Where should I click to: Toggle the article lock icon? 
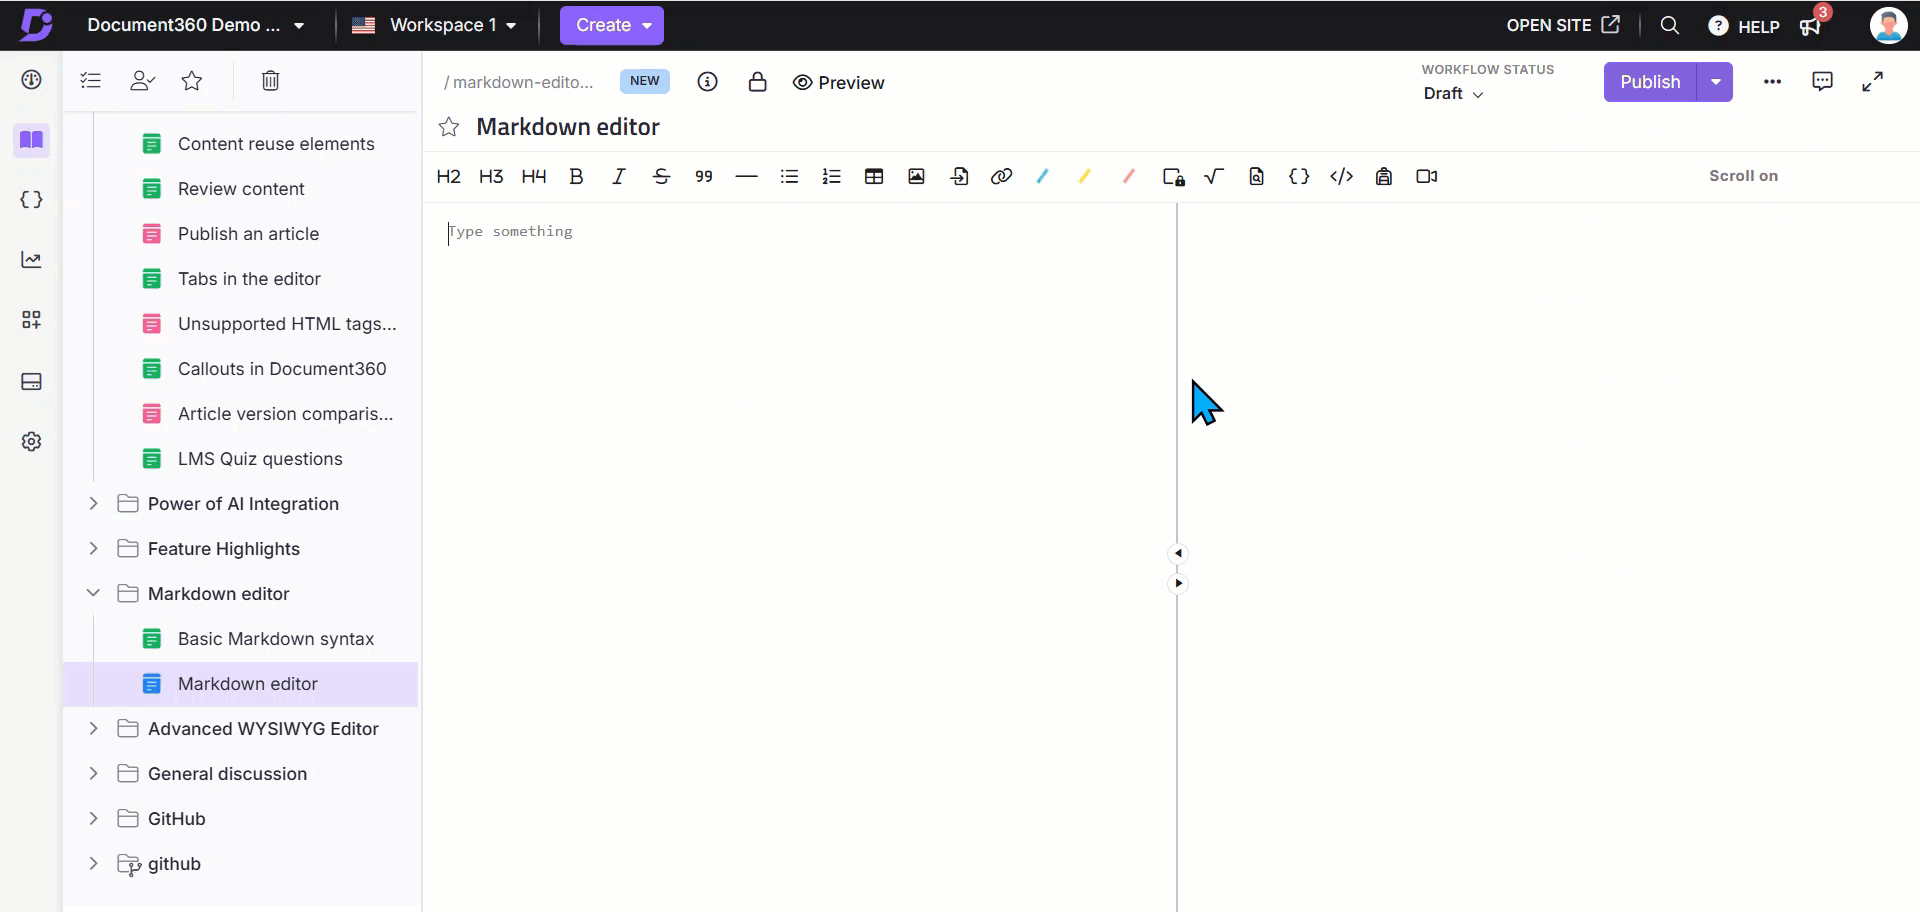(x=758, y=82)
